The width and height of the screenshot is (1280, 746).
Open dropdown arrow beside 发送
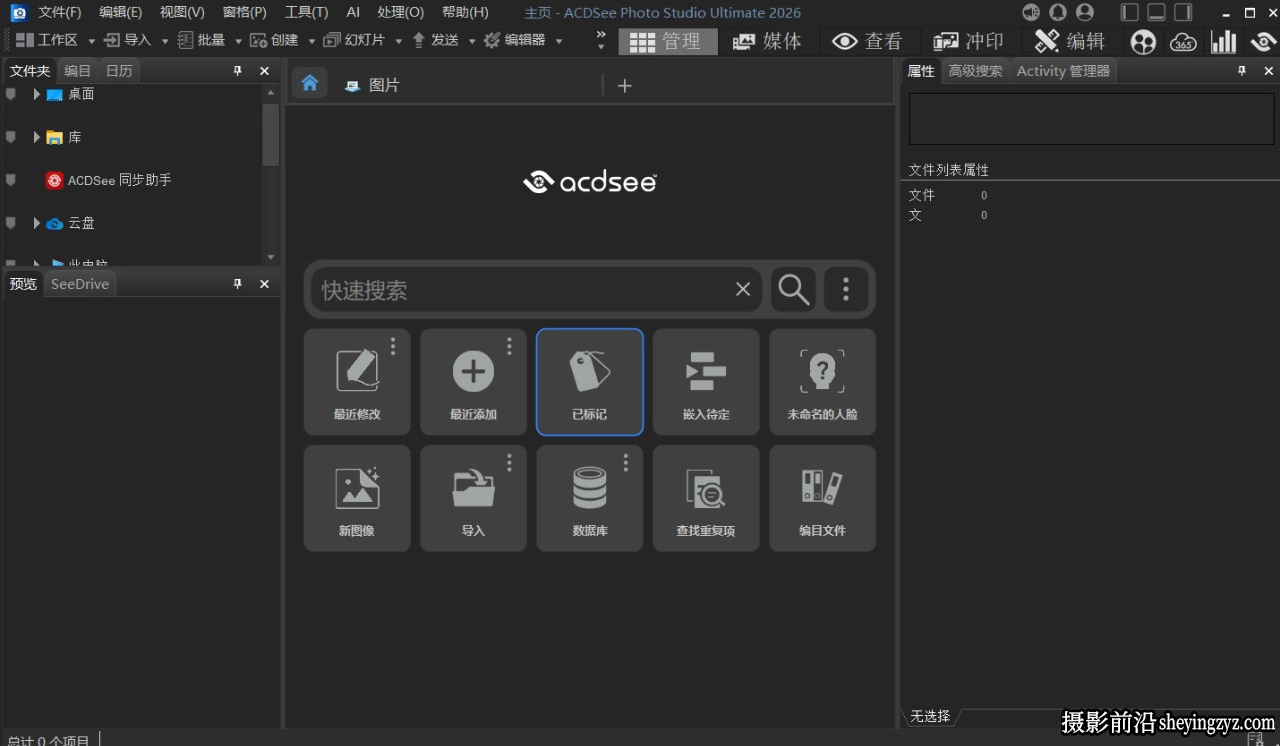(472, 41)
